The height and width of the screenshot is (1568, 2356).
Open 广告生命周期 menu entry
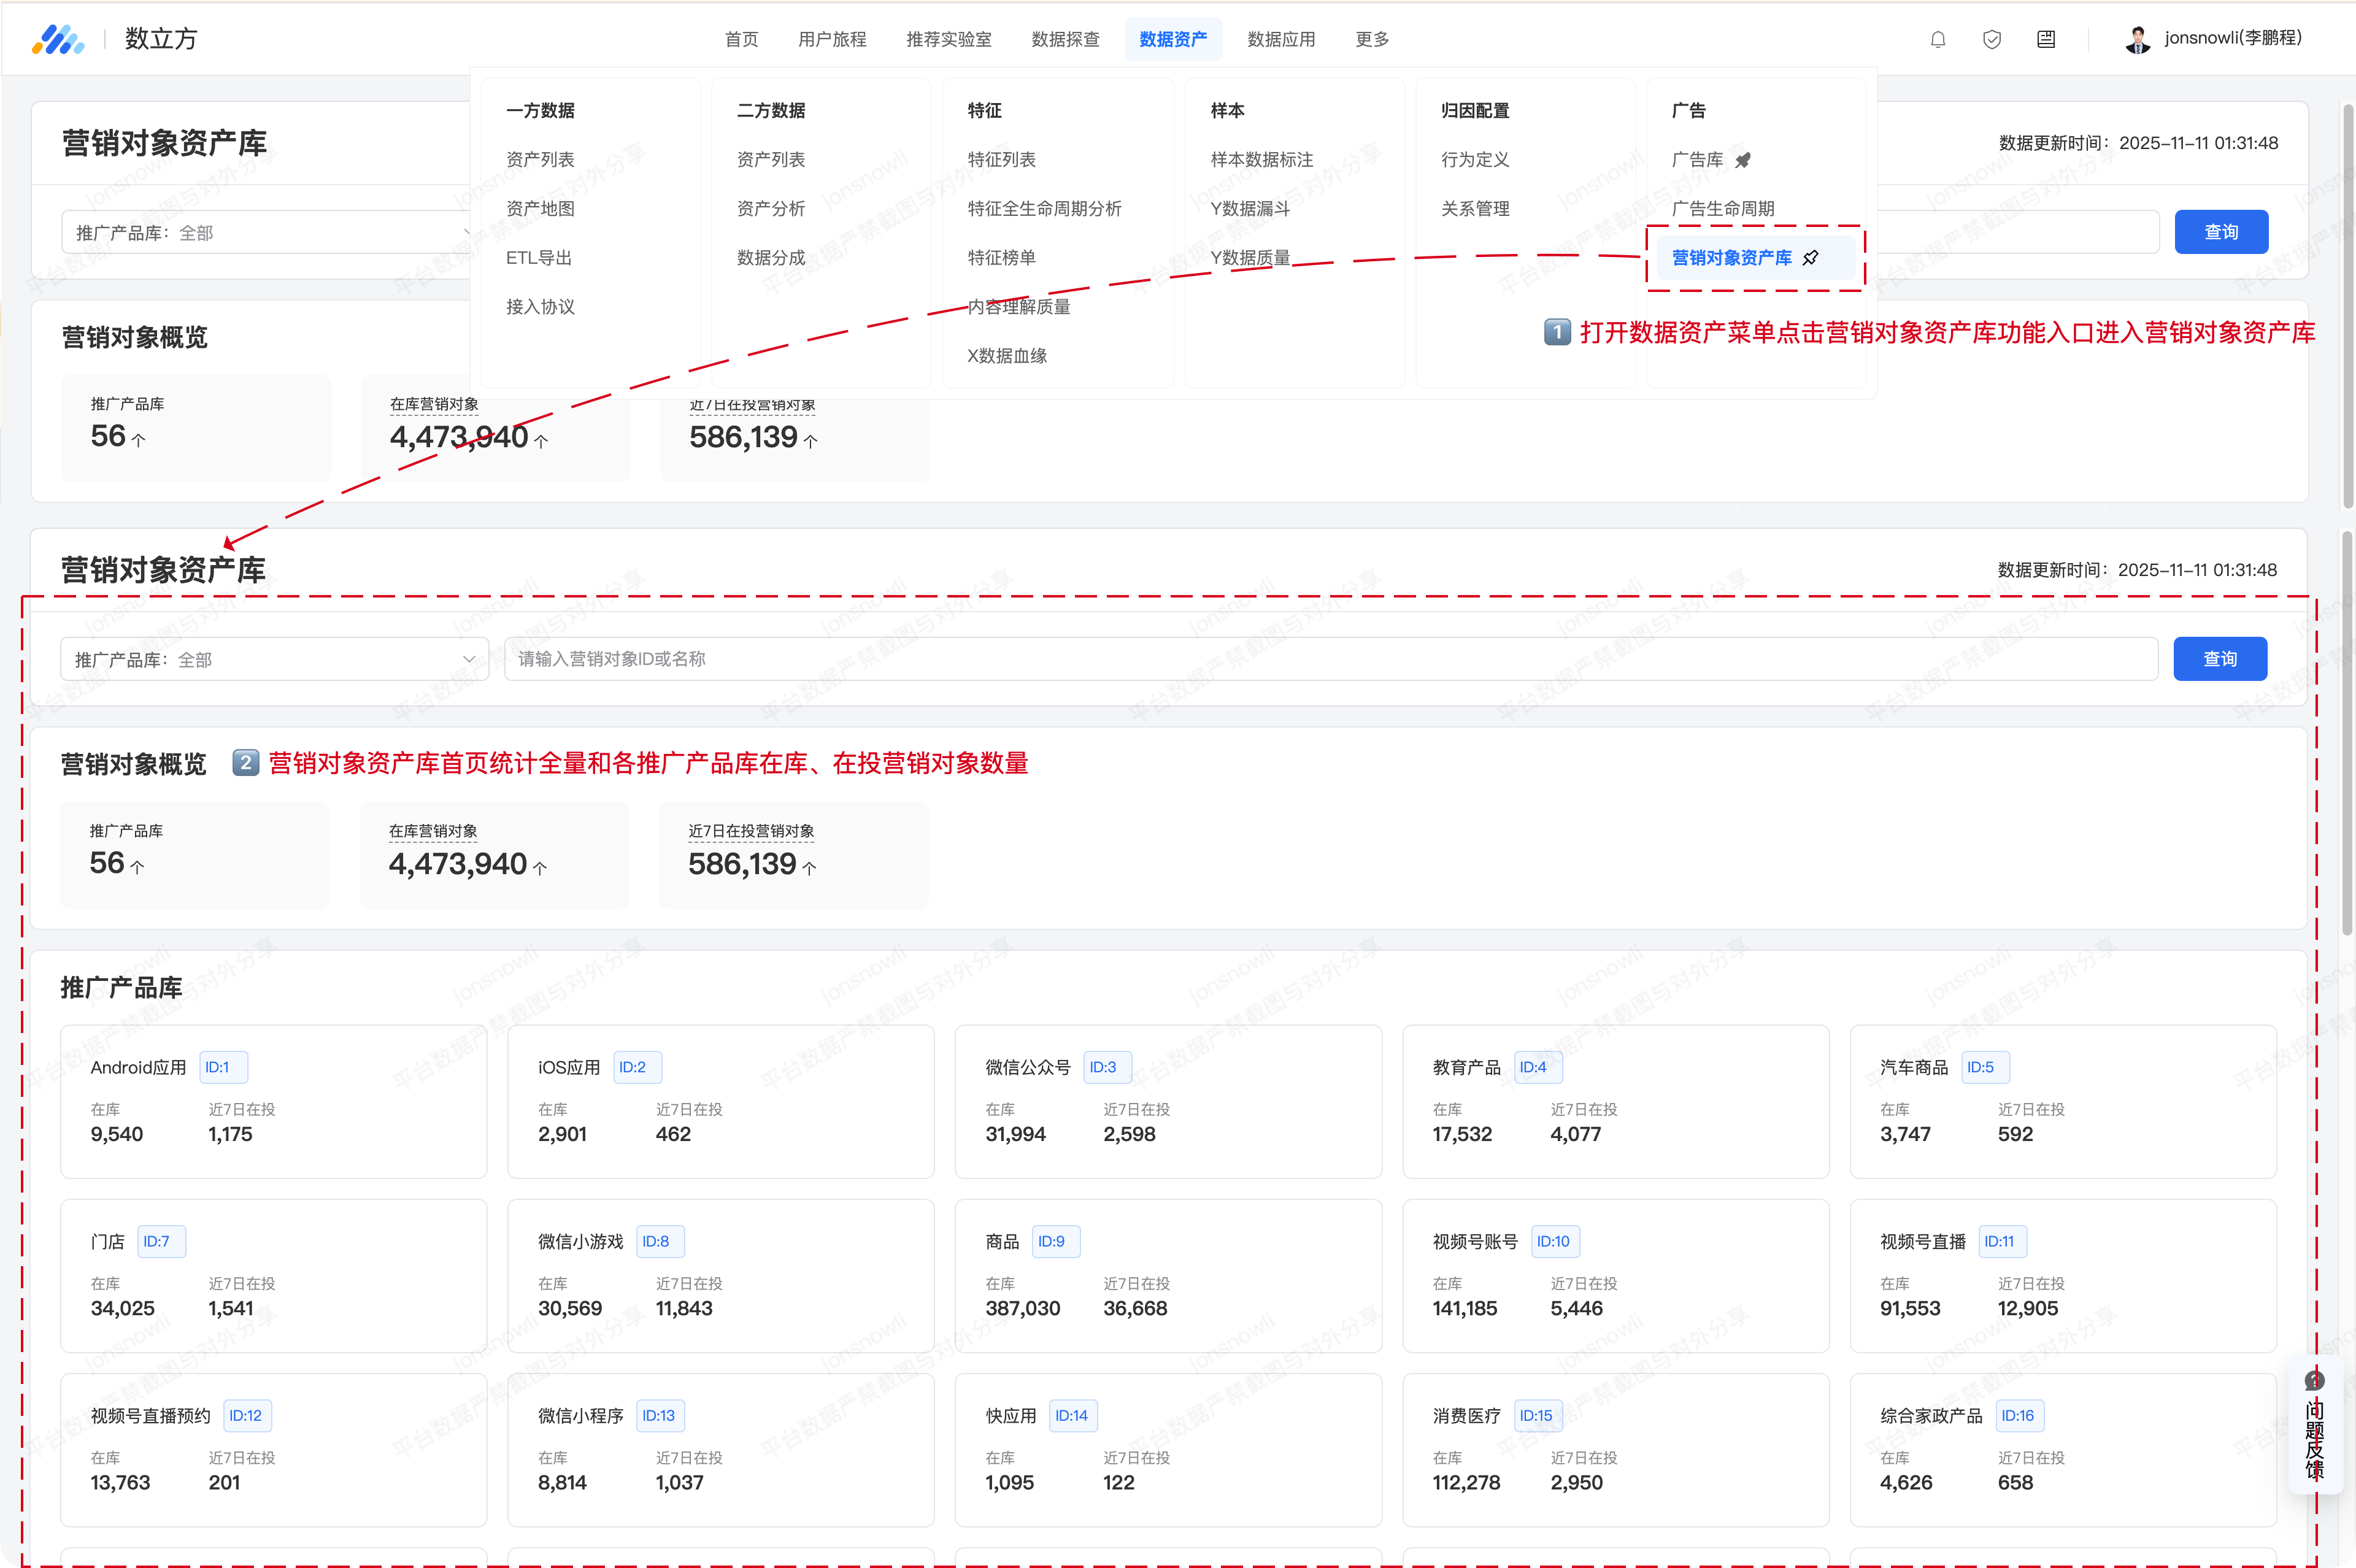1723,209
